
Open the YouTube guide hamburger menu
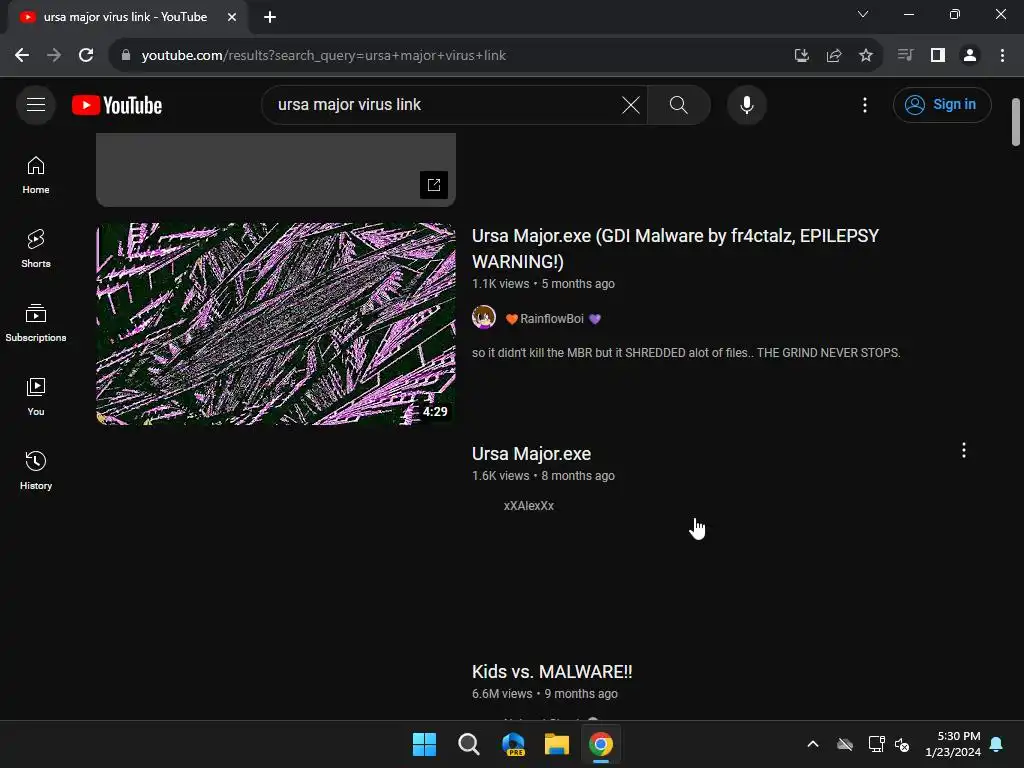(36, 104)
